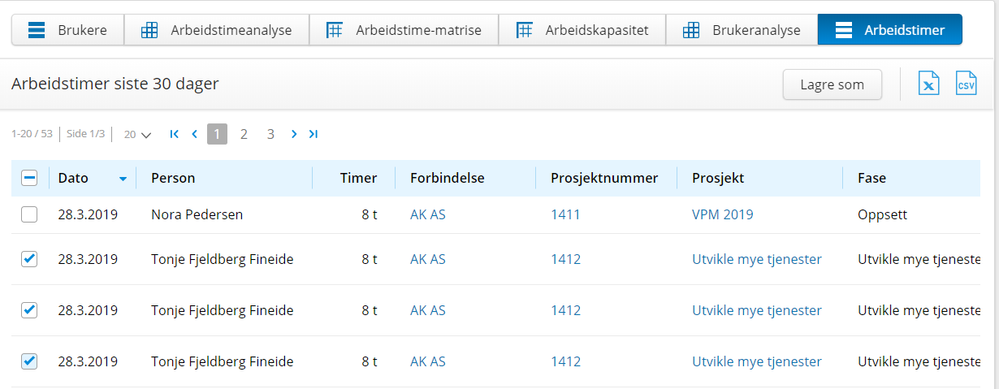
Task: Go to page 2
Action: click(x=243, y=134)
